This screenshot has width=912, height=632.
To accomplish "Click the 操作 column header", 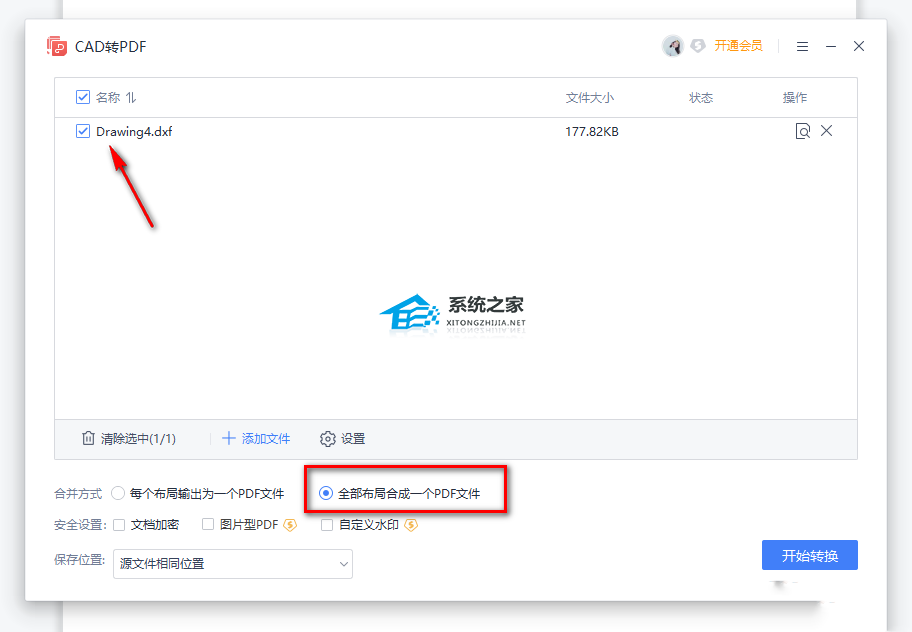I will 795,98.
